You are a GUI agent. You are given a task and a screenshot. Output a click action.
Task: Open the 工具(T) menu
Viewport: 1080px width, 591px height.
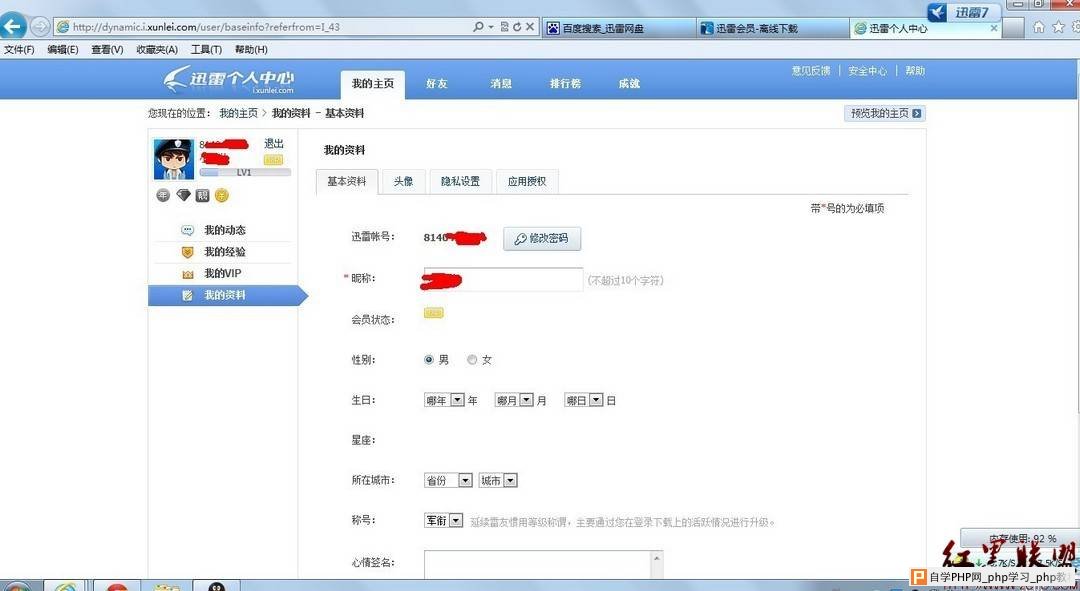point(207,50)
